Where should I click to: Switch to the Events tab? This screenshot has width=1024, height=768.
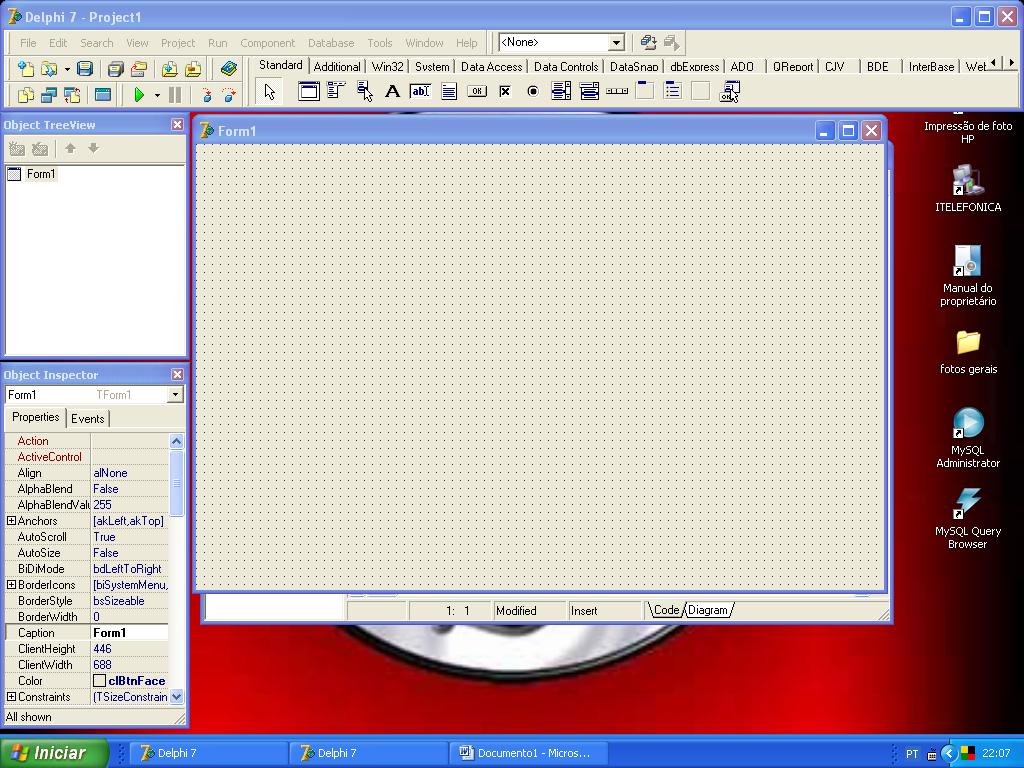click(x=88, y=419)
